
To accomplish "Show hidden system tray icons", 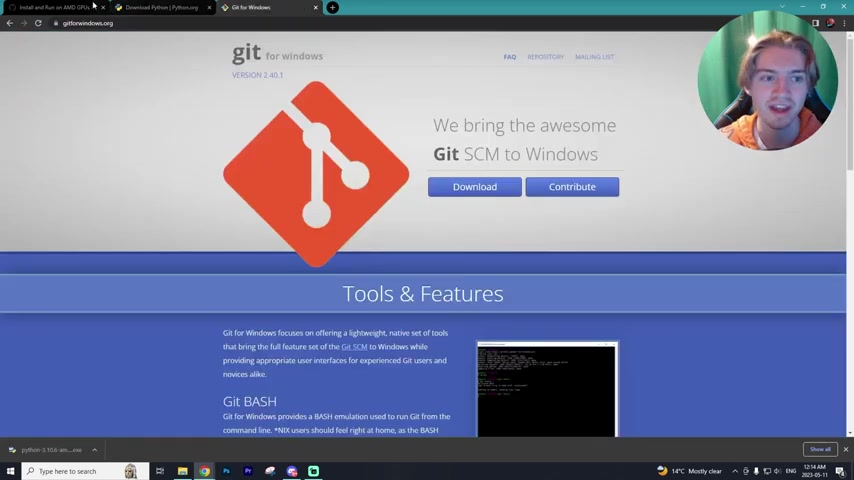I will pos(735,471).
